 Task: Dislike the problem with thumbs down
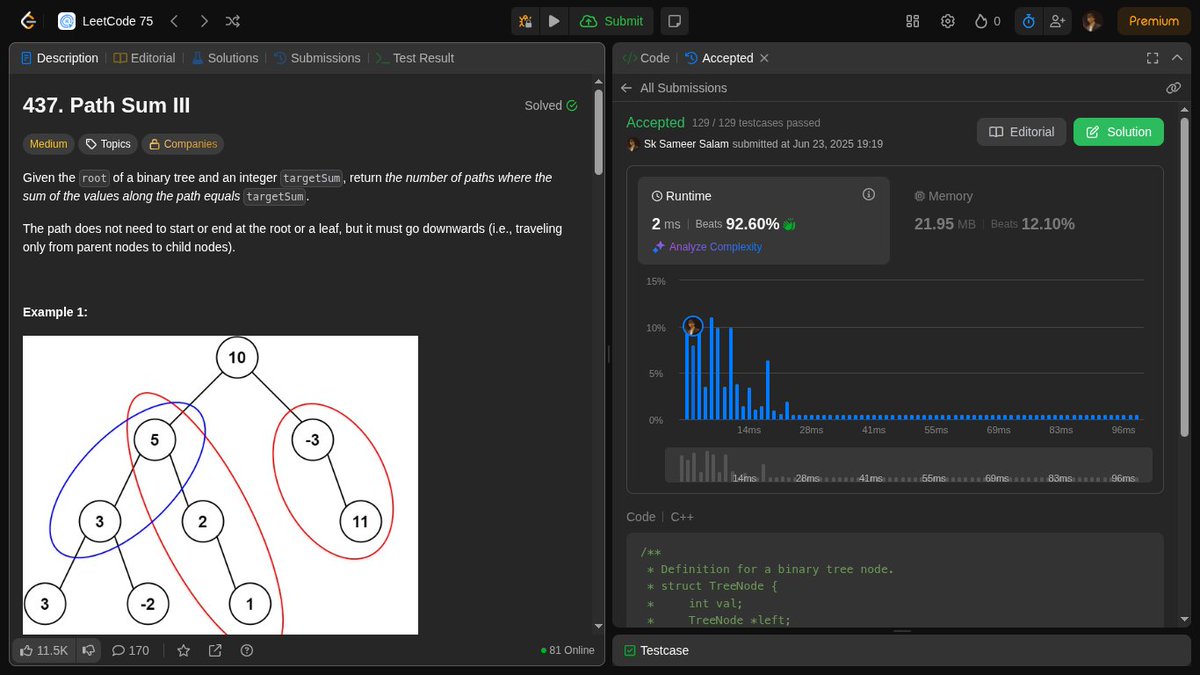click(x=88, y=650)
